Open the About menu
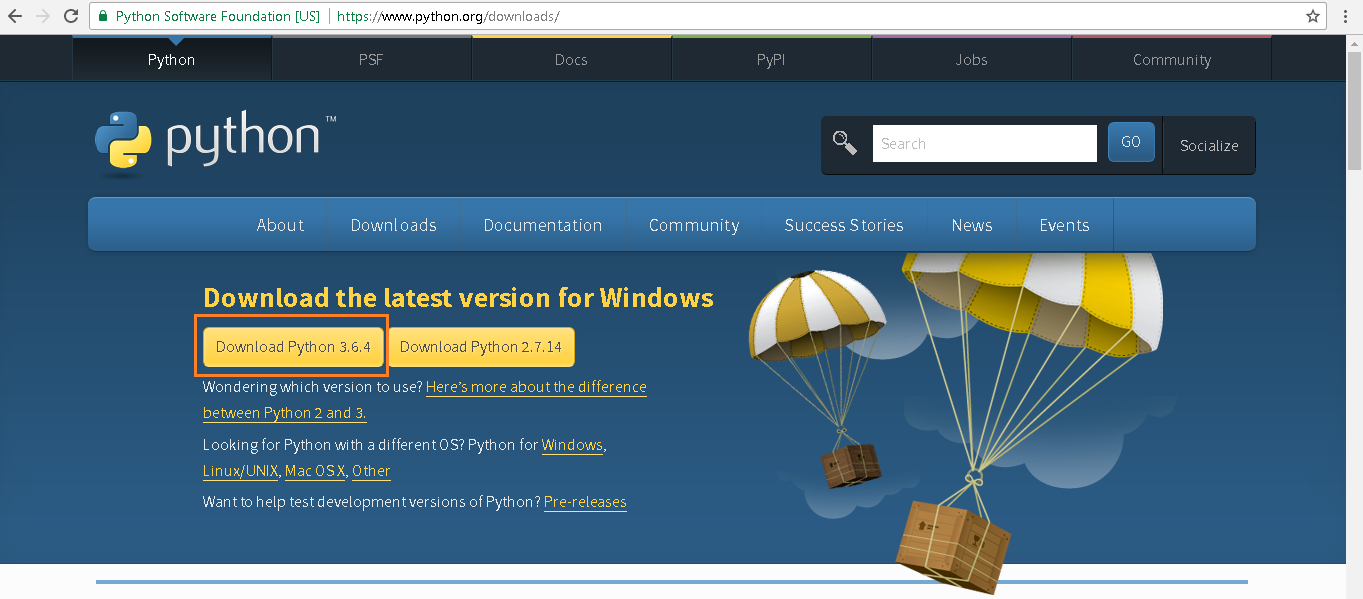 click(280, 225)
